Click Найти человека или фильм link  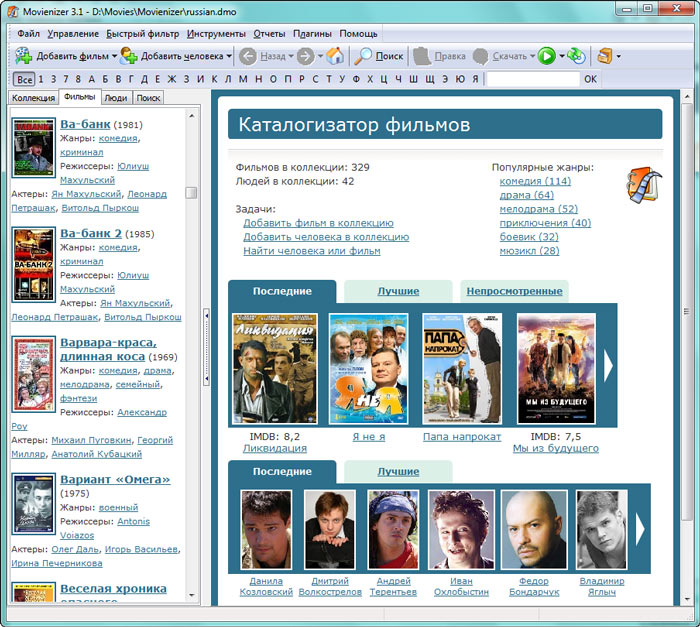[312, 251]
